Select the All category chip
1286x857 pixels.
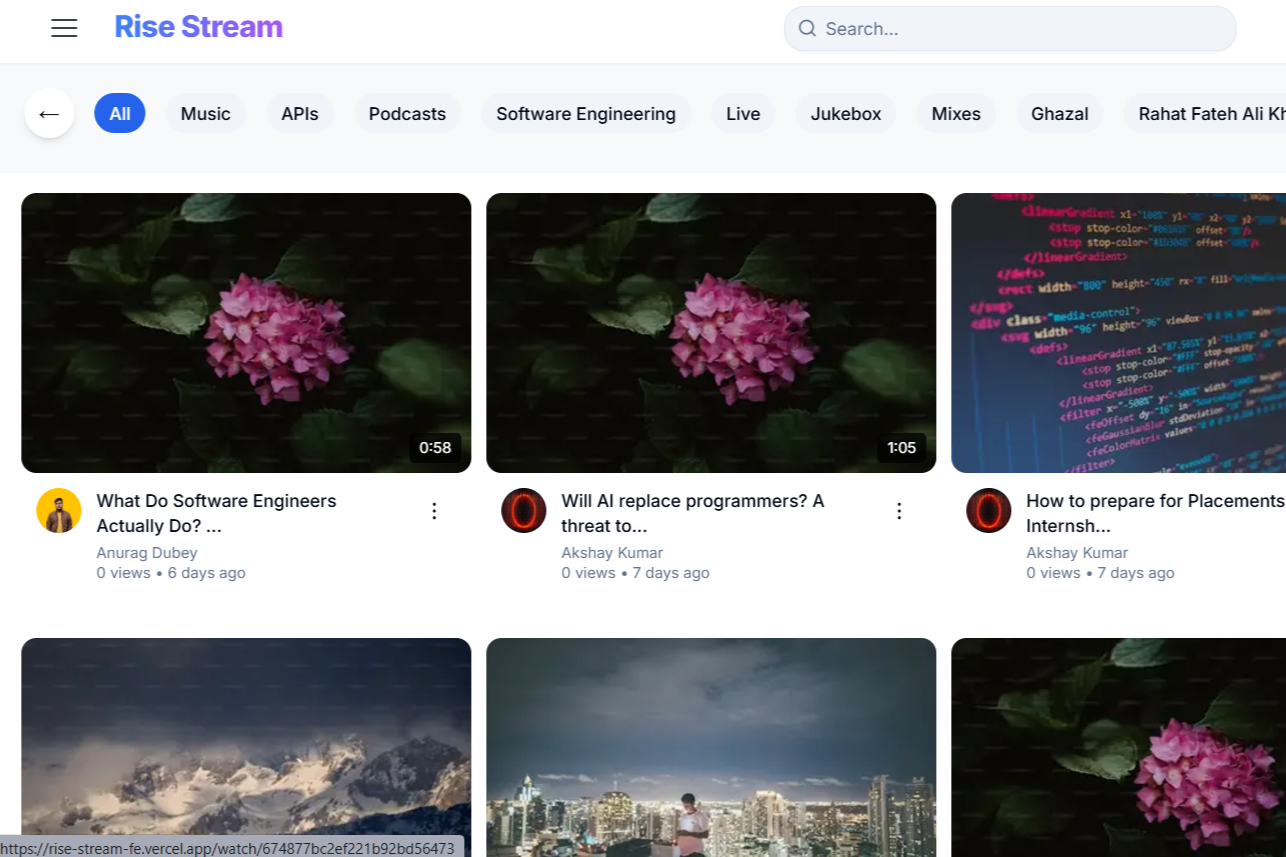(120, 114)
